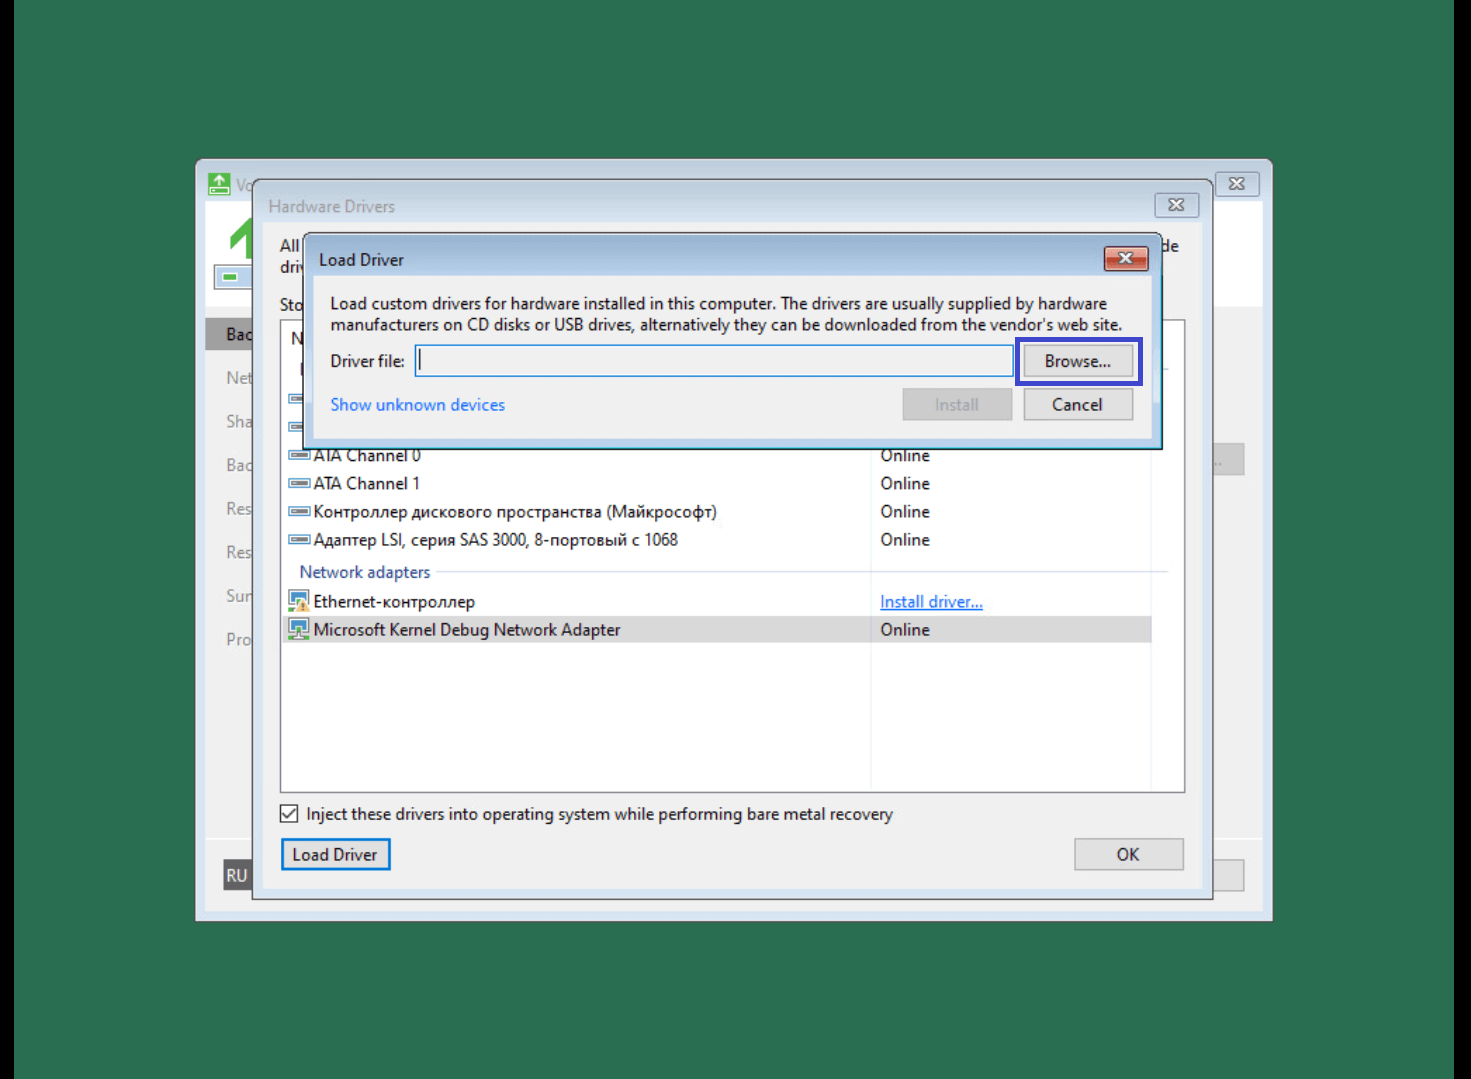The height and width of the screenshot is (1079, 1471).
Task: Close the Load Driver dialog with red X
Action: (1125, 259)
